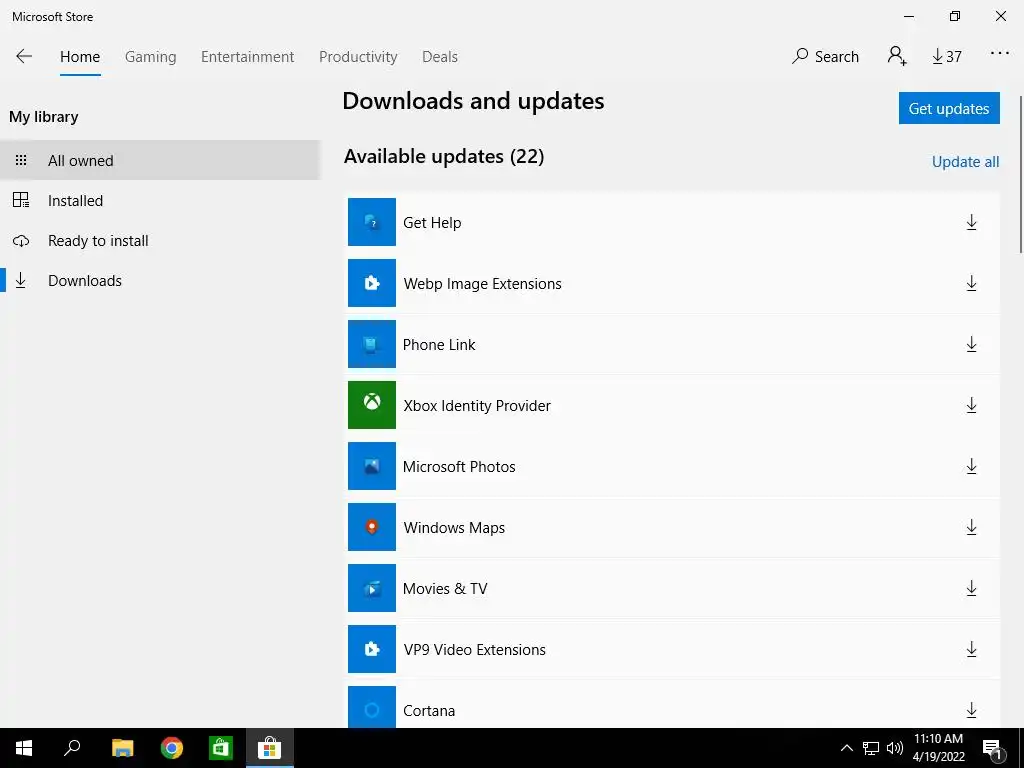Open the Xbox Identity Provider entry name
This screenshot has width=1024, height=768.
[x=477, y=406]
